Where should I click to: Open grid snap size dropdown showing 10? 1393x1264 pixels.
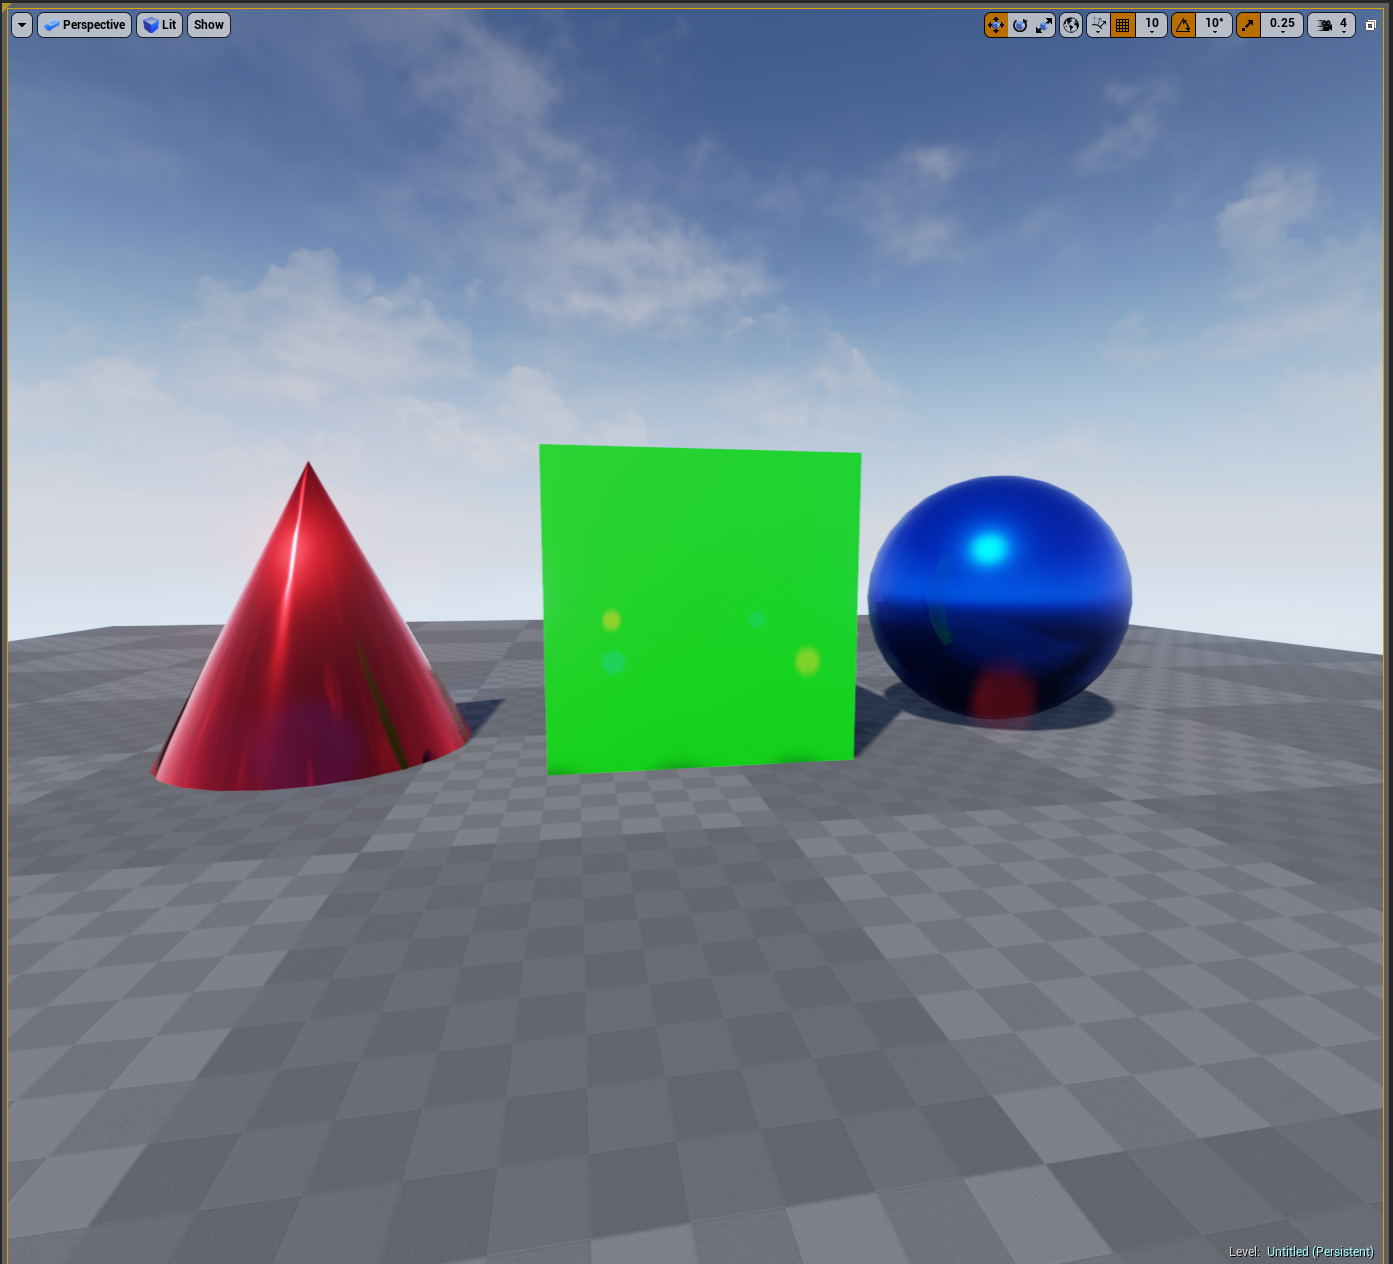(1152, 25)
